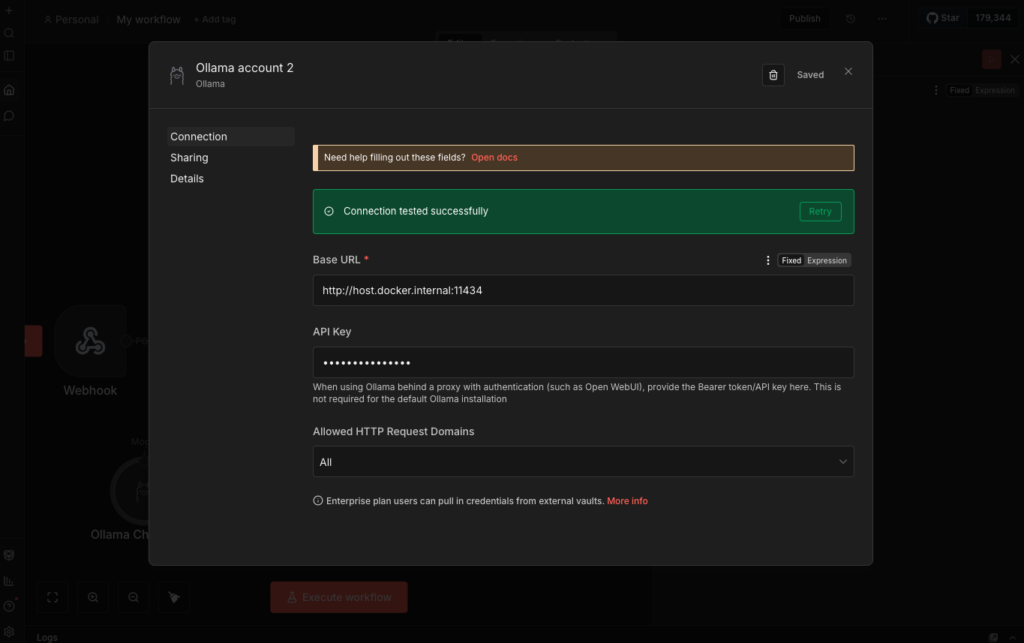
Task: Open workflow history using the clock icon
Action: 850,19
